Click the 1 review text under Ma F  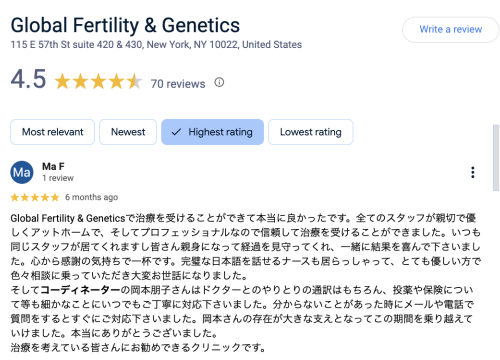pos(58,178)
